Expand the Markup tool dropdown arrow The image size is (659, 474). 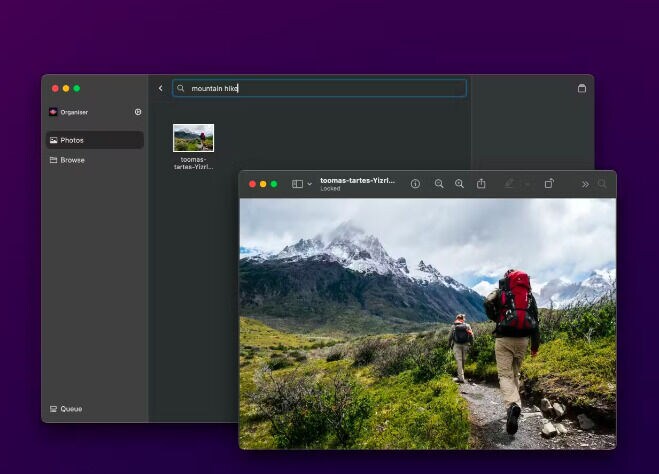pos(527,184)
